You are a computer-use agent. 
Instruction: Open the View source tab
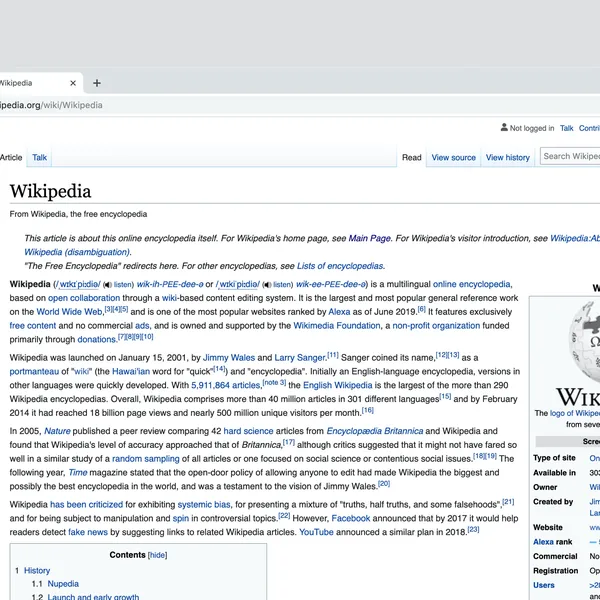coord(453,157)
